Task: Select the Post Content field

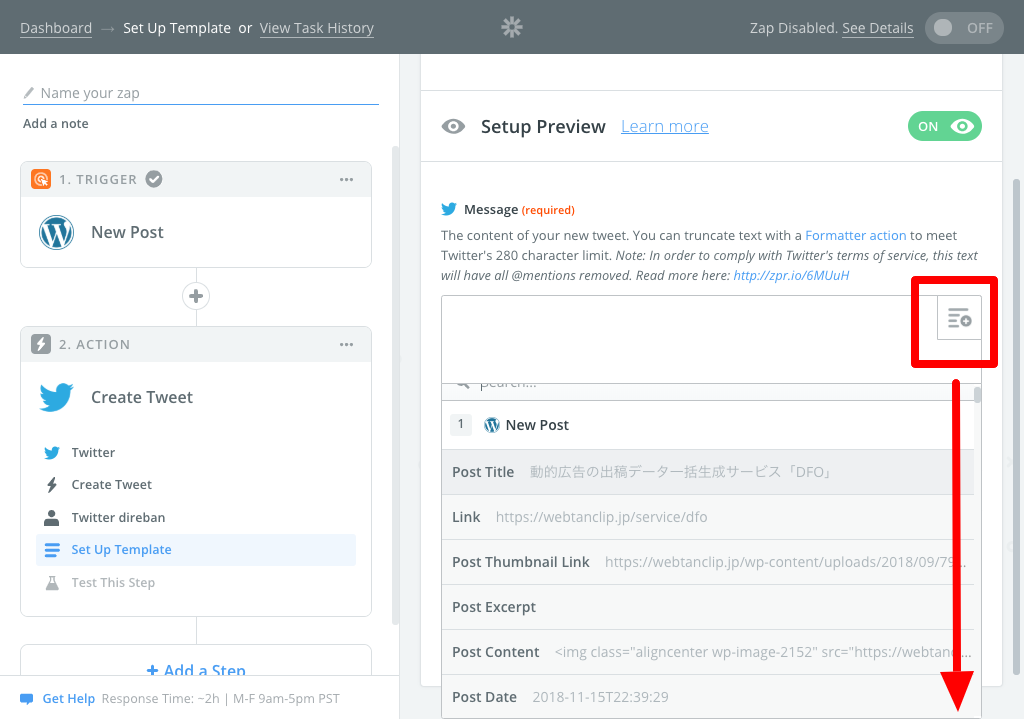Action: point(708,652)
